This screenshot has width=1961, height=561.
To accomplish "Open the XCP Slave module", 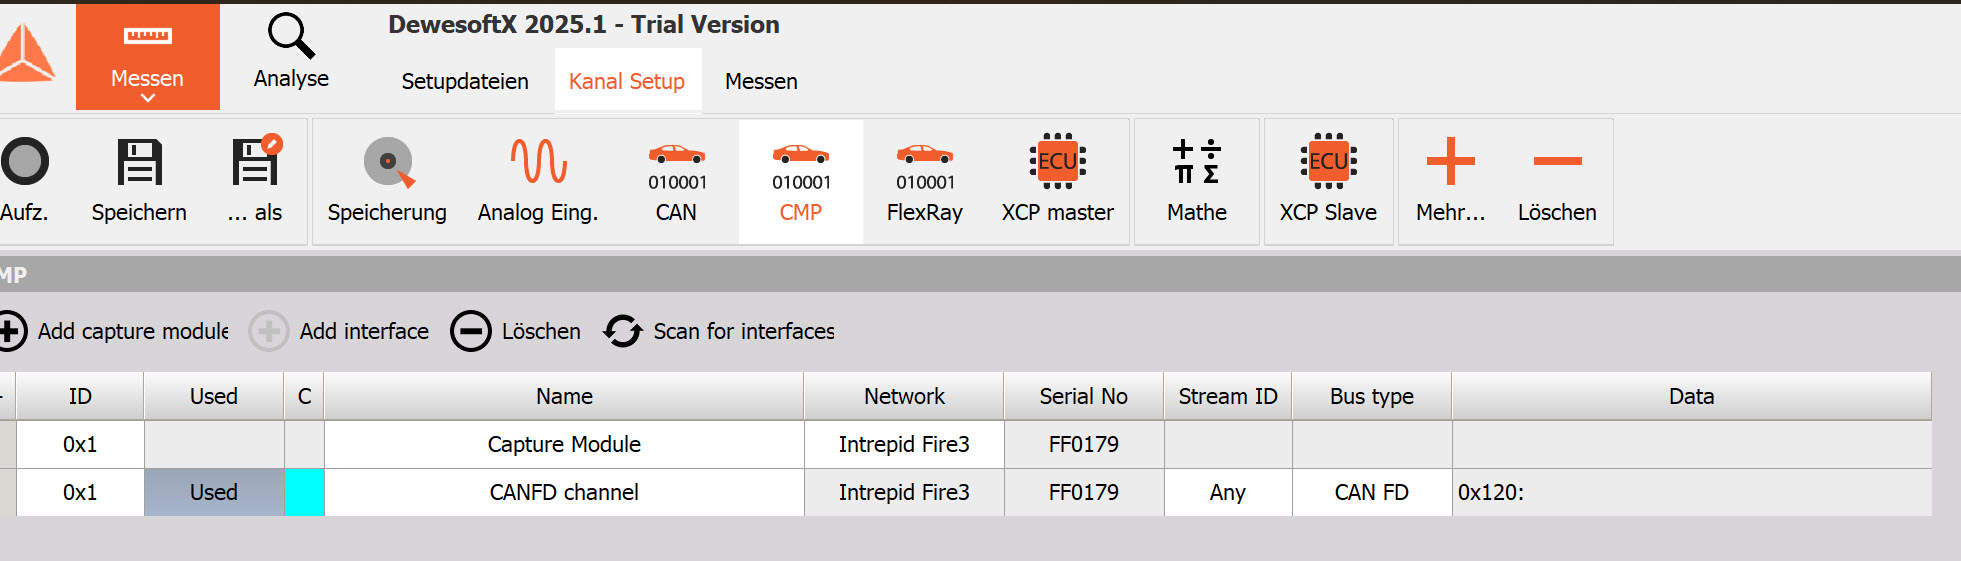I will point(1328,161).
